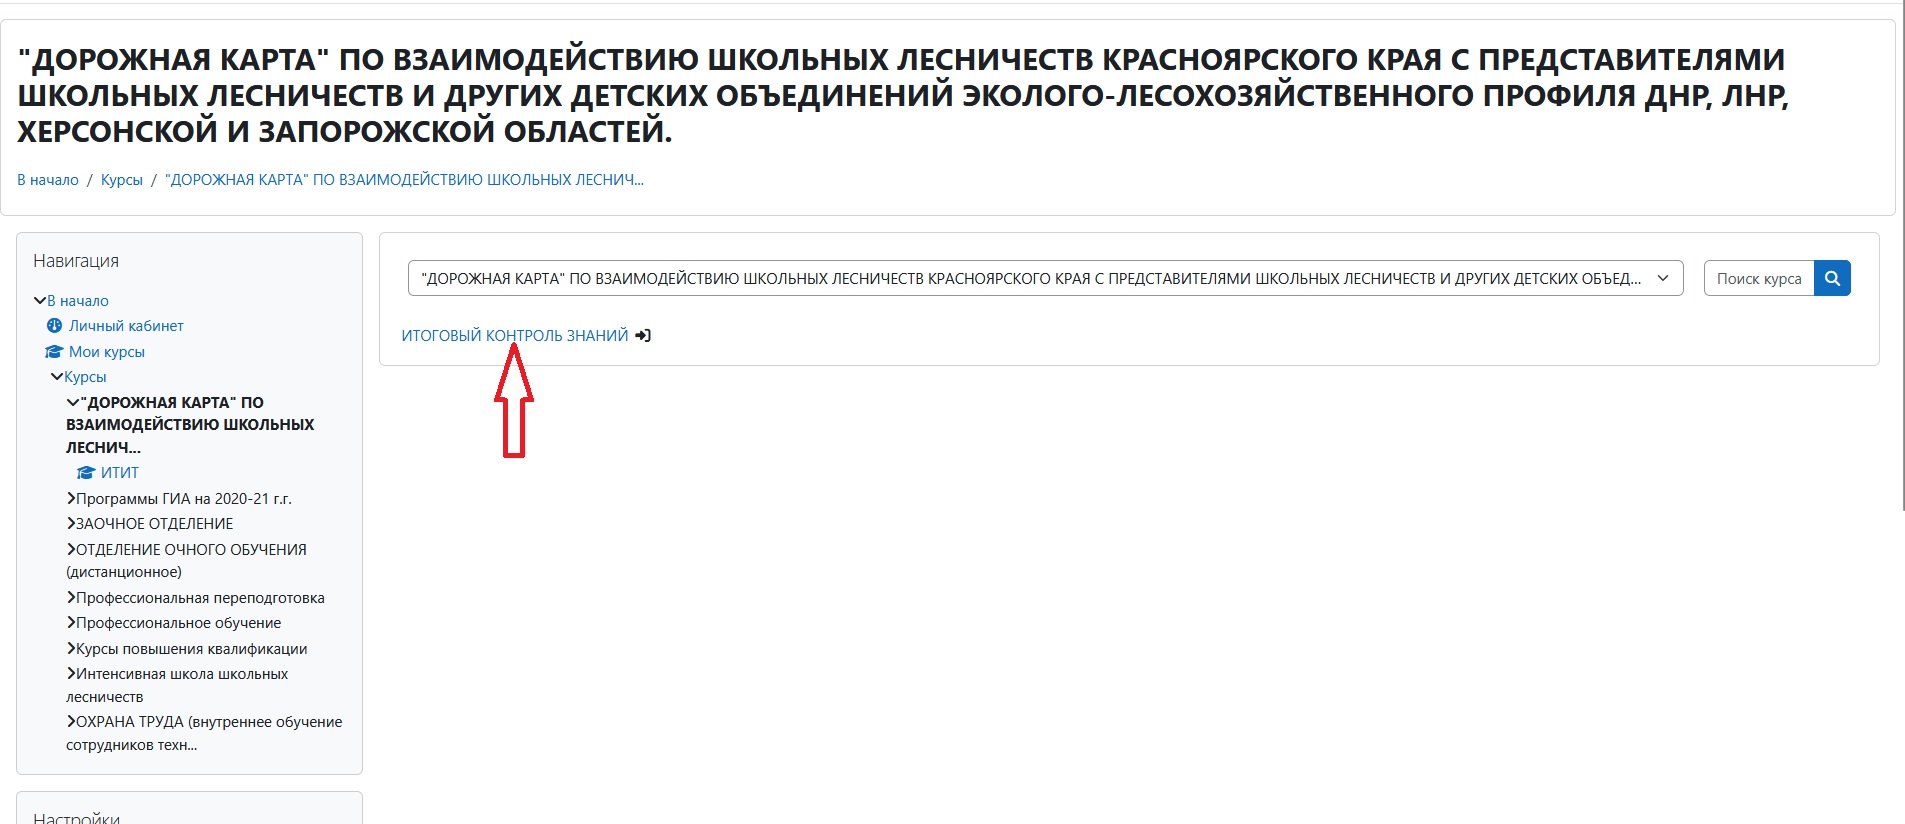Image resolution: width=1905 pixels, height=824 pixels.
Task: Collapse the Курсы tree branch
Action: [57, 377]
